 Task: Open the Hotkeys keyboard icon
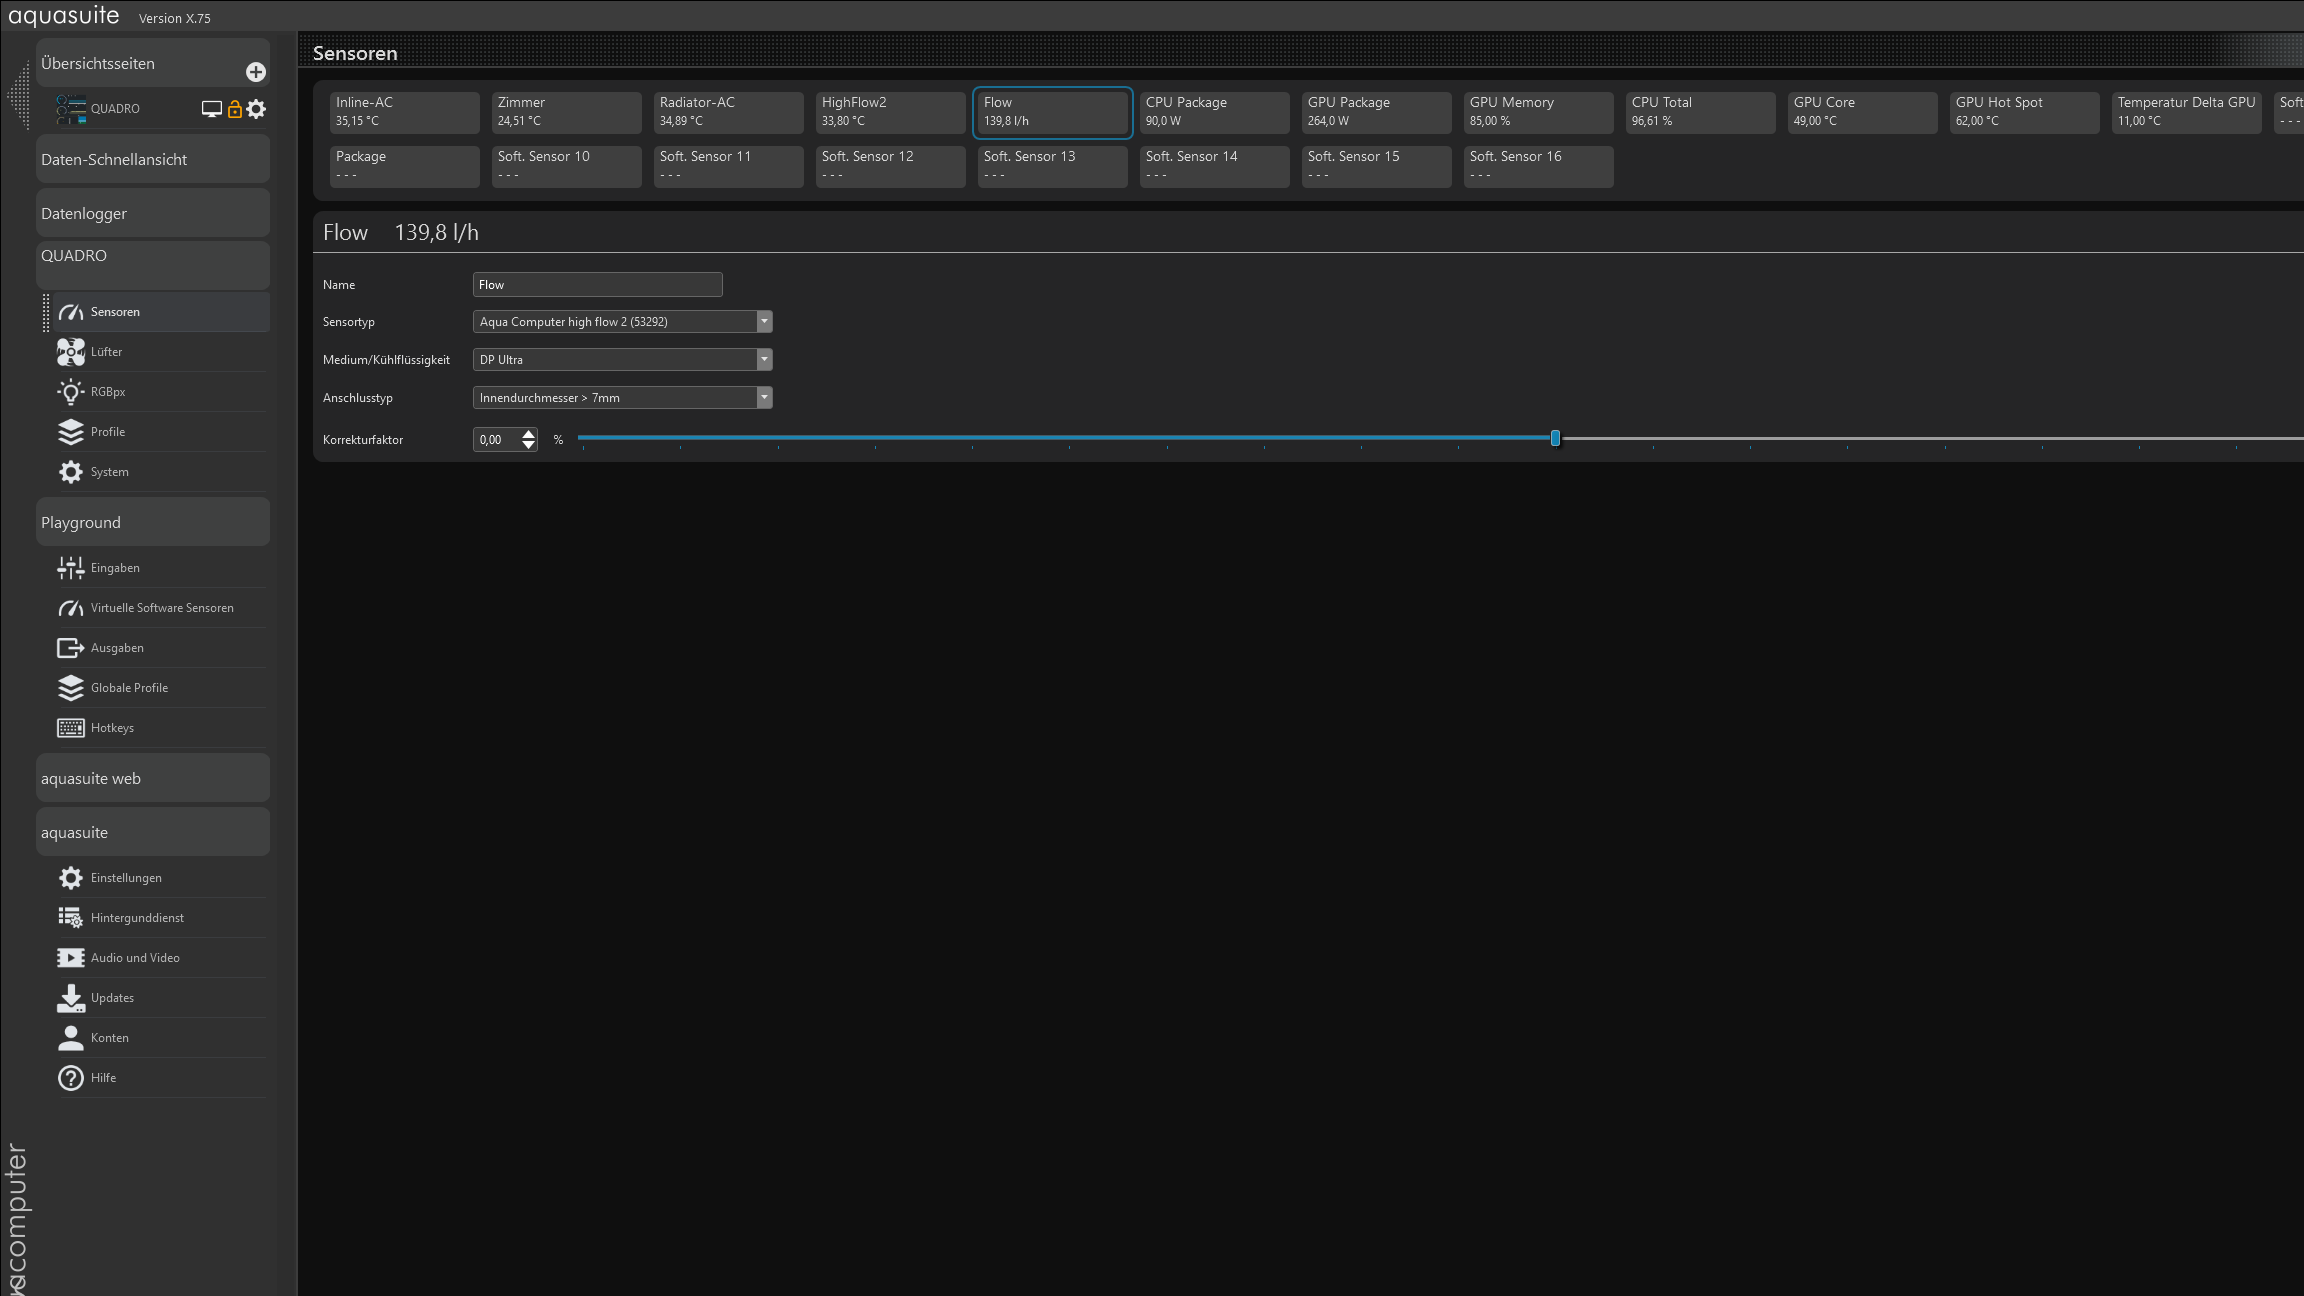(x=71, y=728)
